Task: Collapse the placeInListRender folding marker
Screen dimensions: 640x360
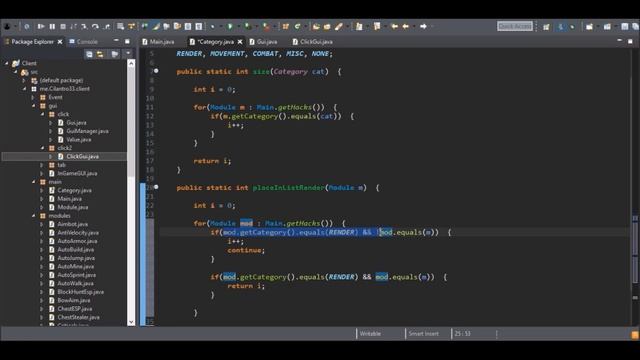Action: click(156, 187)
